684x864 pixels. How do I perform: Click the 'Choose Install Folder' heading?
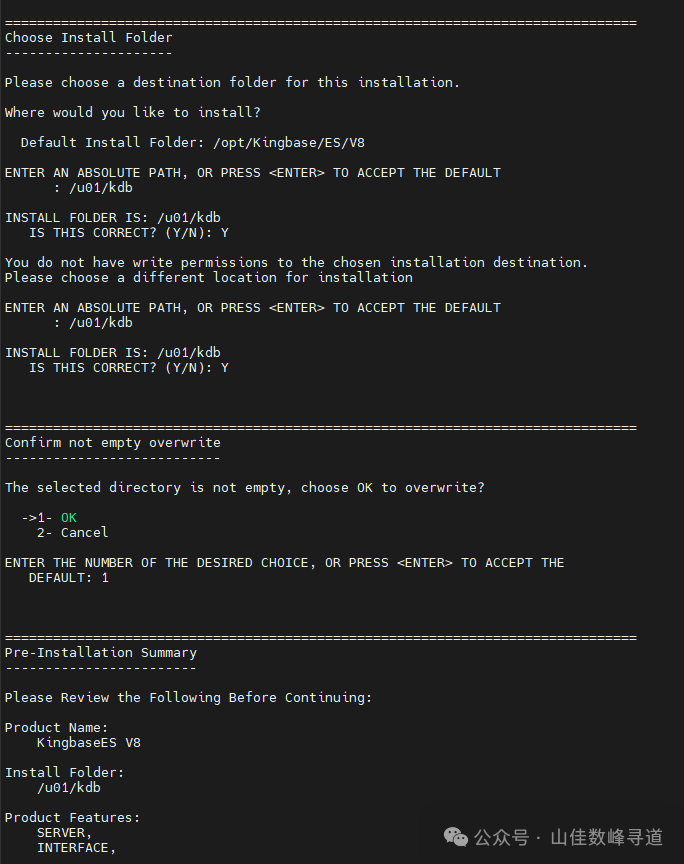89,37
